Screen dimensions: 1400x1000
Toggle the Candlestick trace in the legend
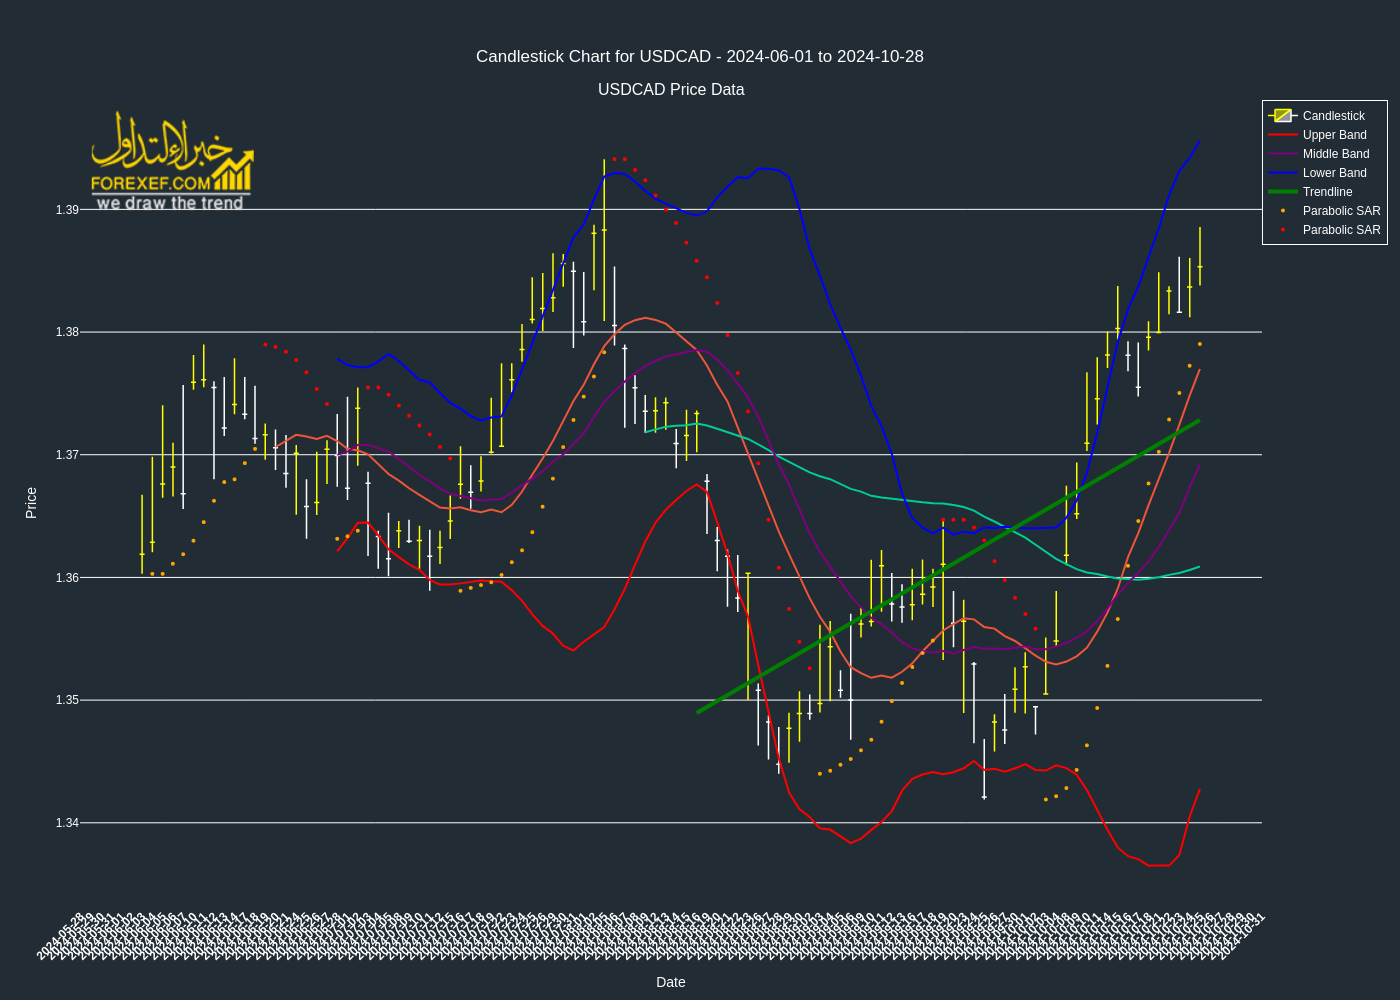pos(1324,116)
